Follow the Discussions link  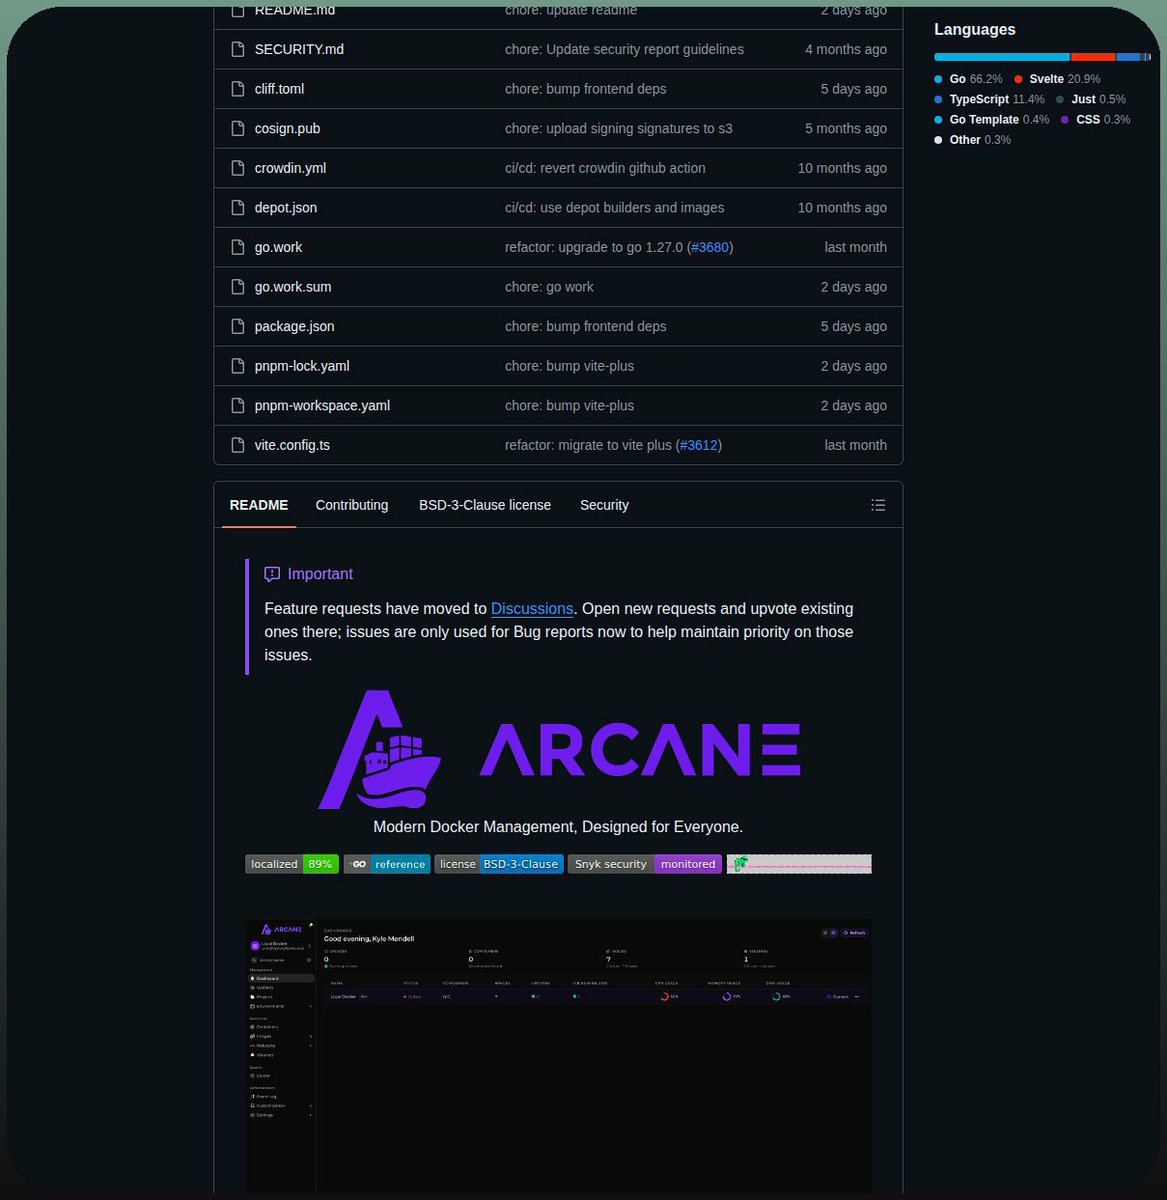[x=532, y=609]
